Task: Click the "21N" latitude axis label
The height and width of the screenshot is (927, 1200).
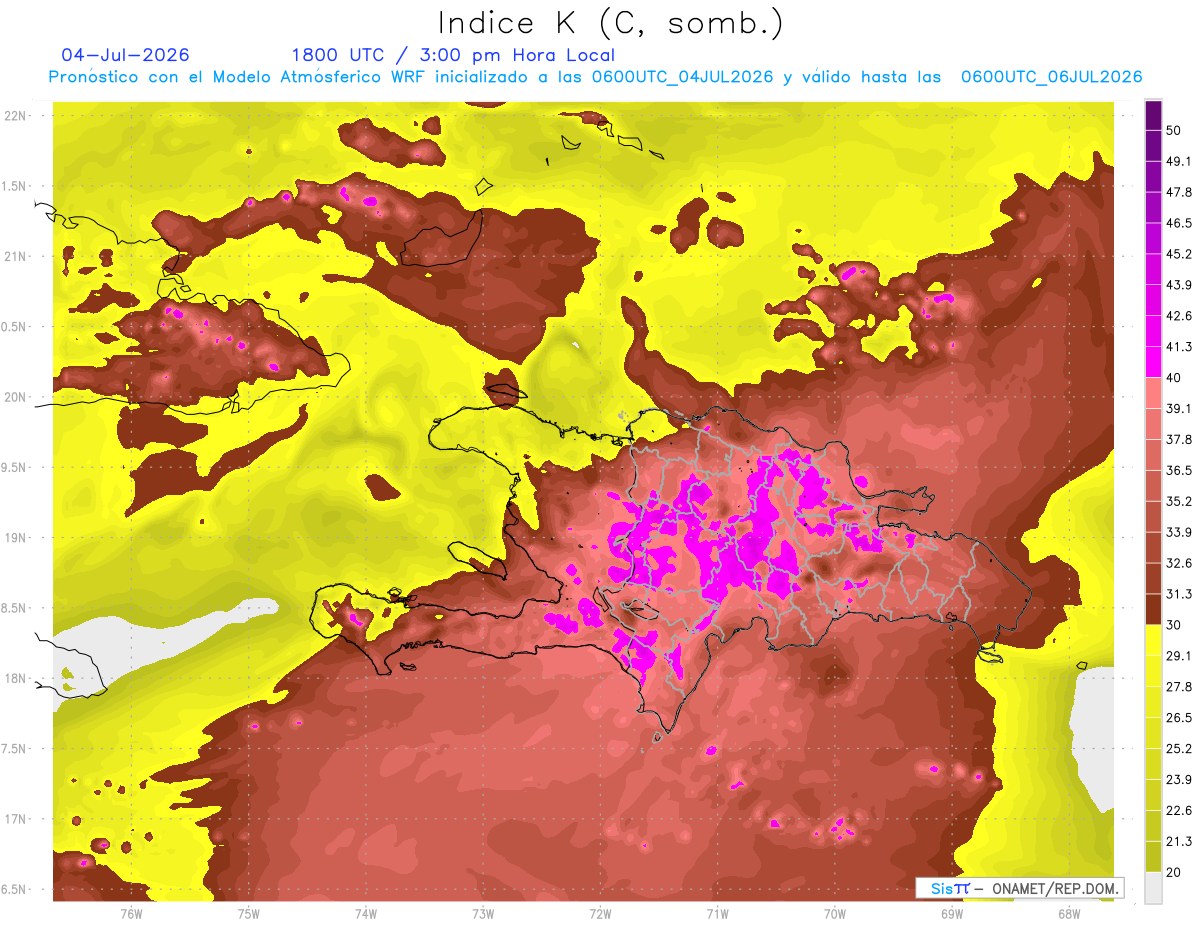Action: [x=17, y=256]
